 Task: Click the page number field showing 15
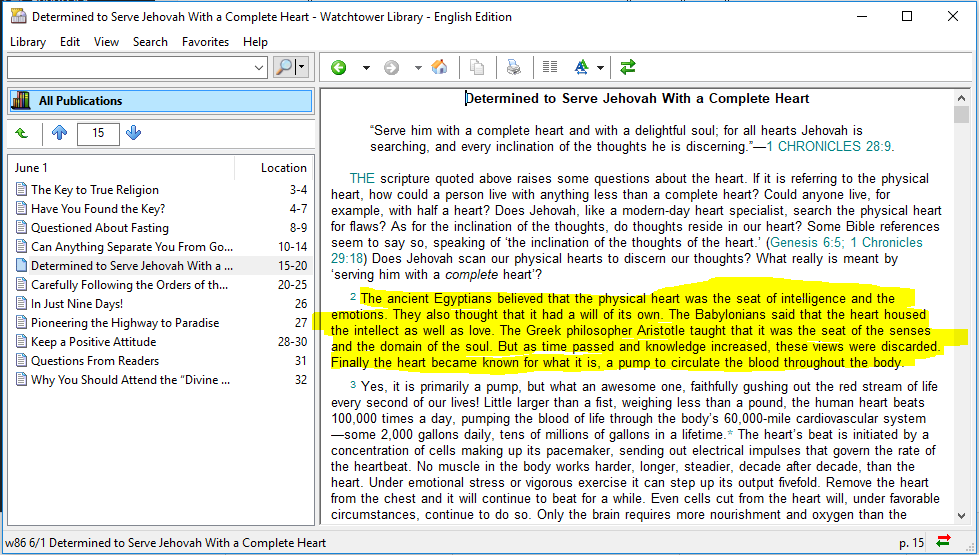[97, 133]
